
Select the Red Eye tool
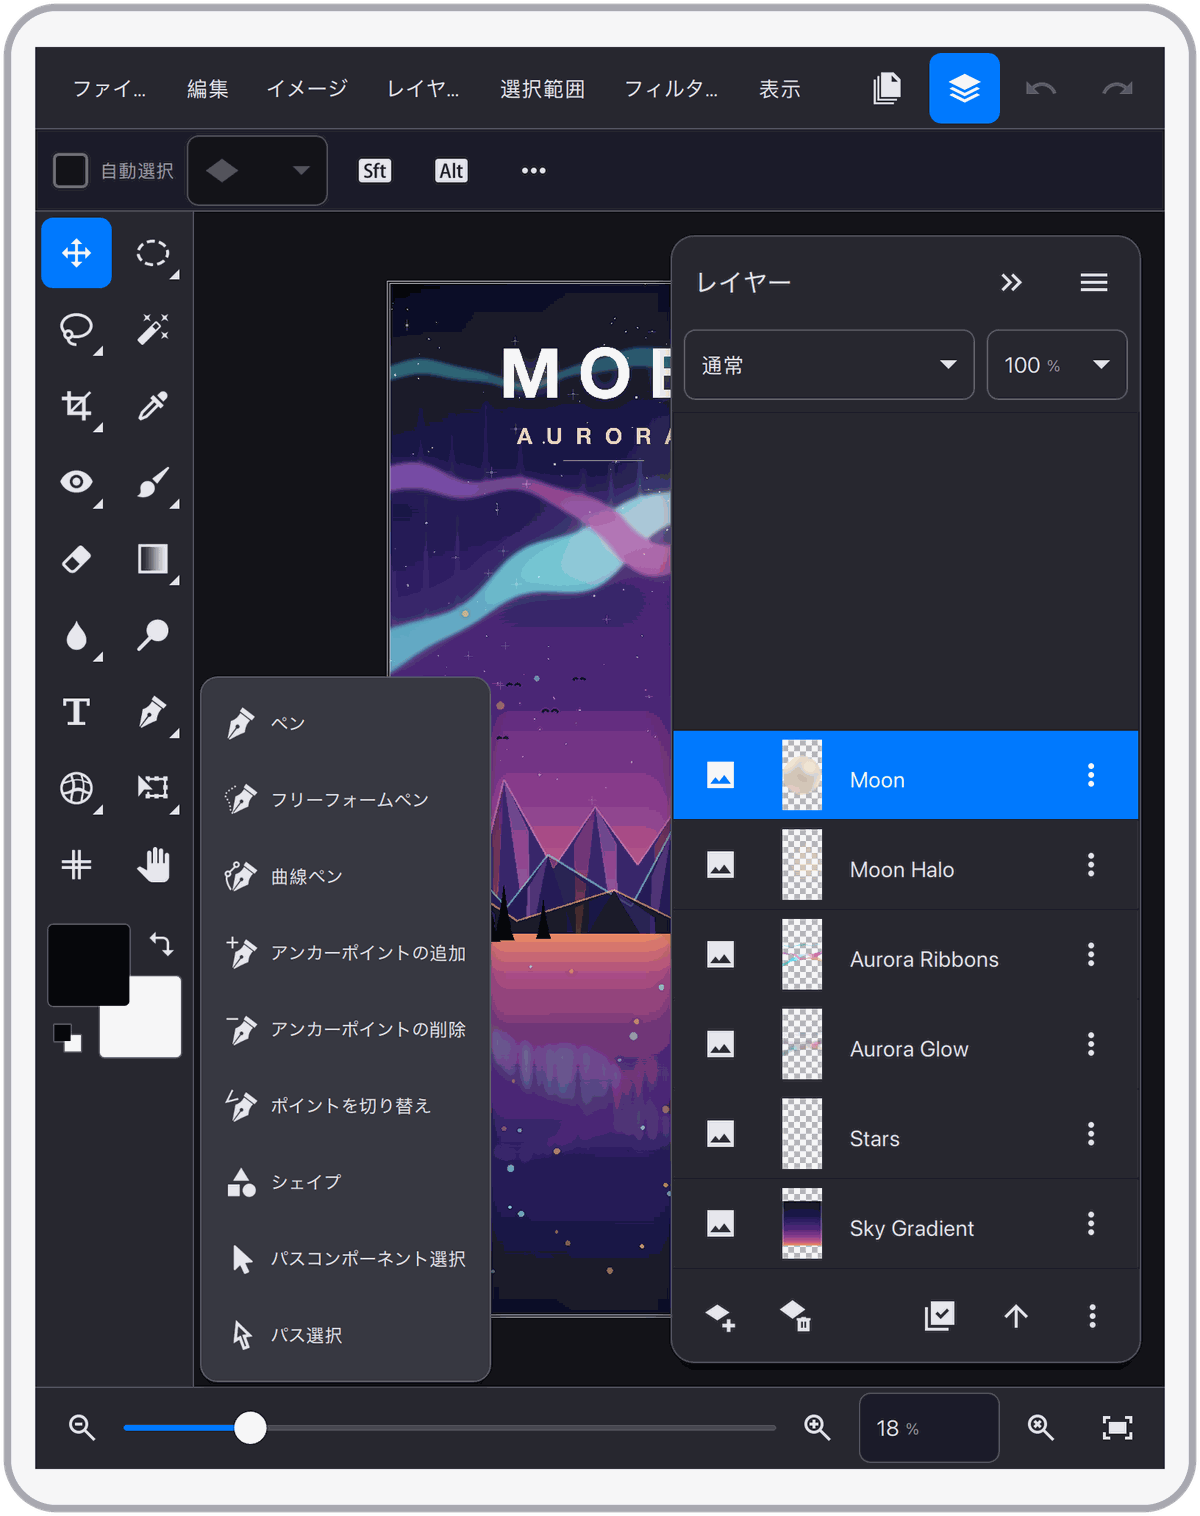click(x=76, y=482)
